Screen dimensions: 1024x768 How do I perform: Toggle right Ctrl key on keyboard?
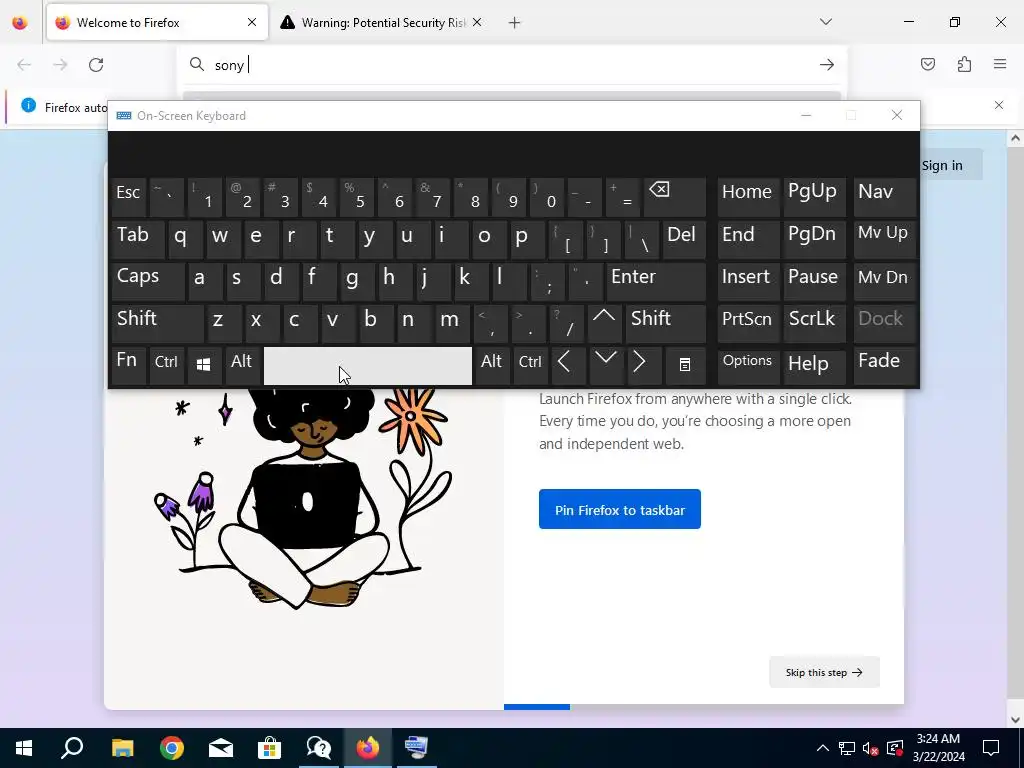click(530, 364)
